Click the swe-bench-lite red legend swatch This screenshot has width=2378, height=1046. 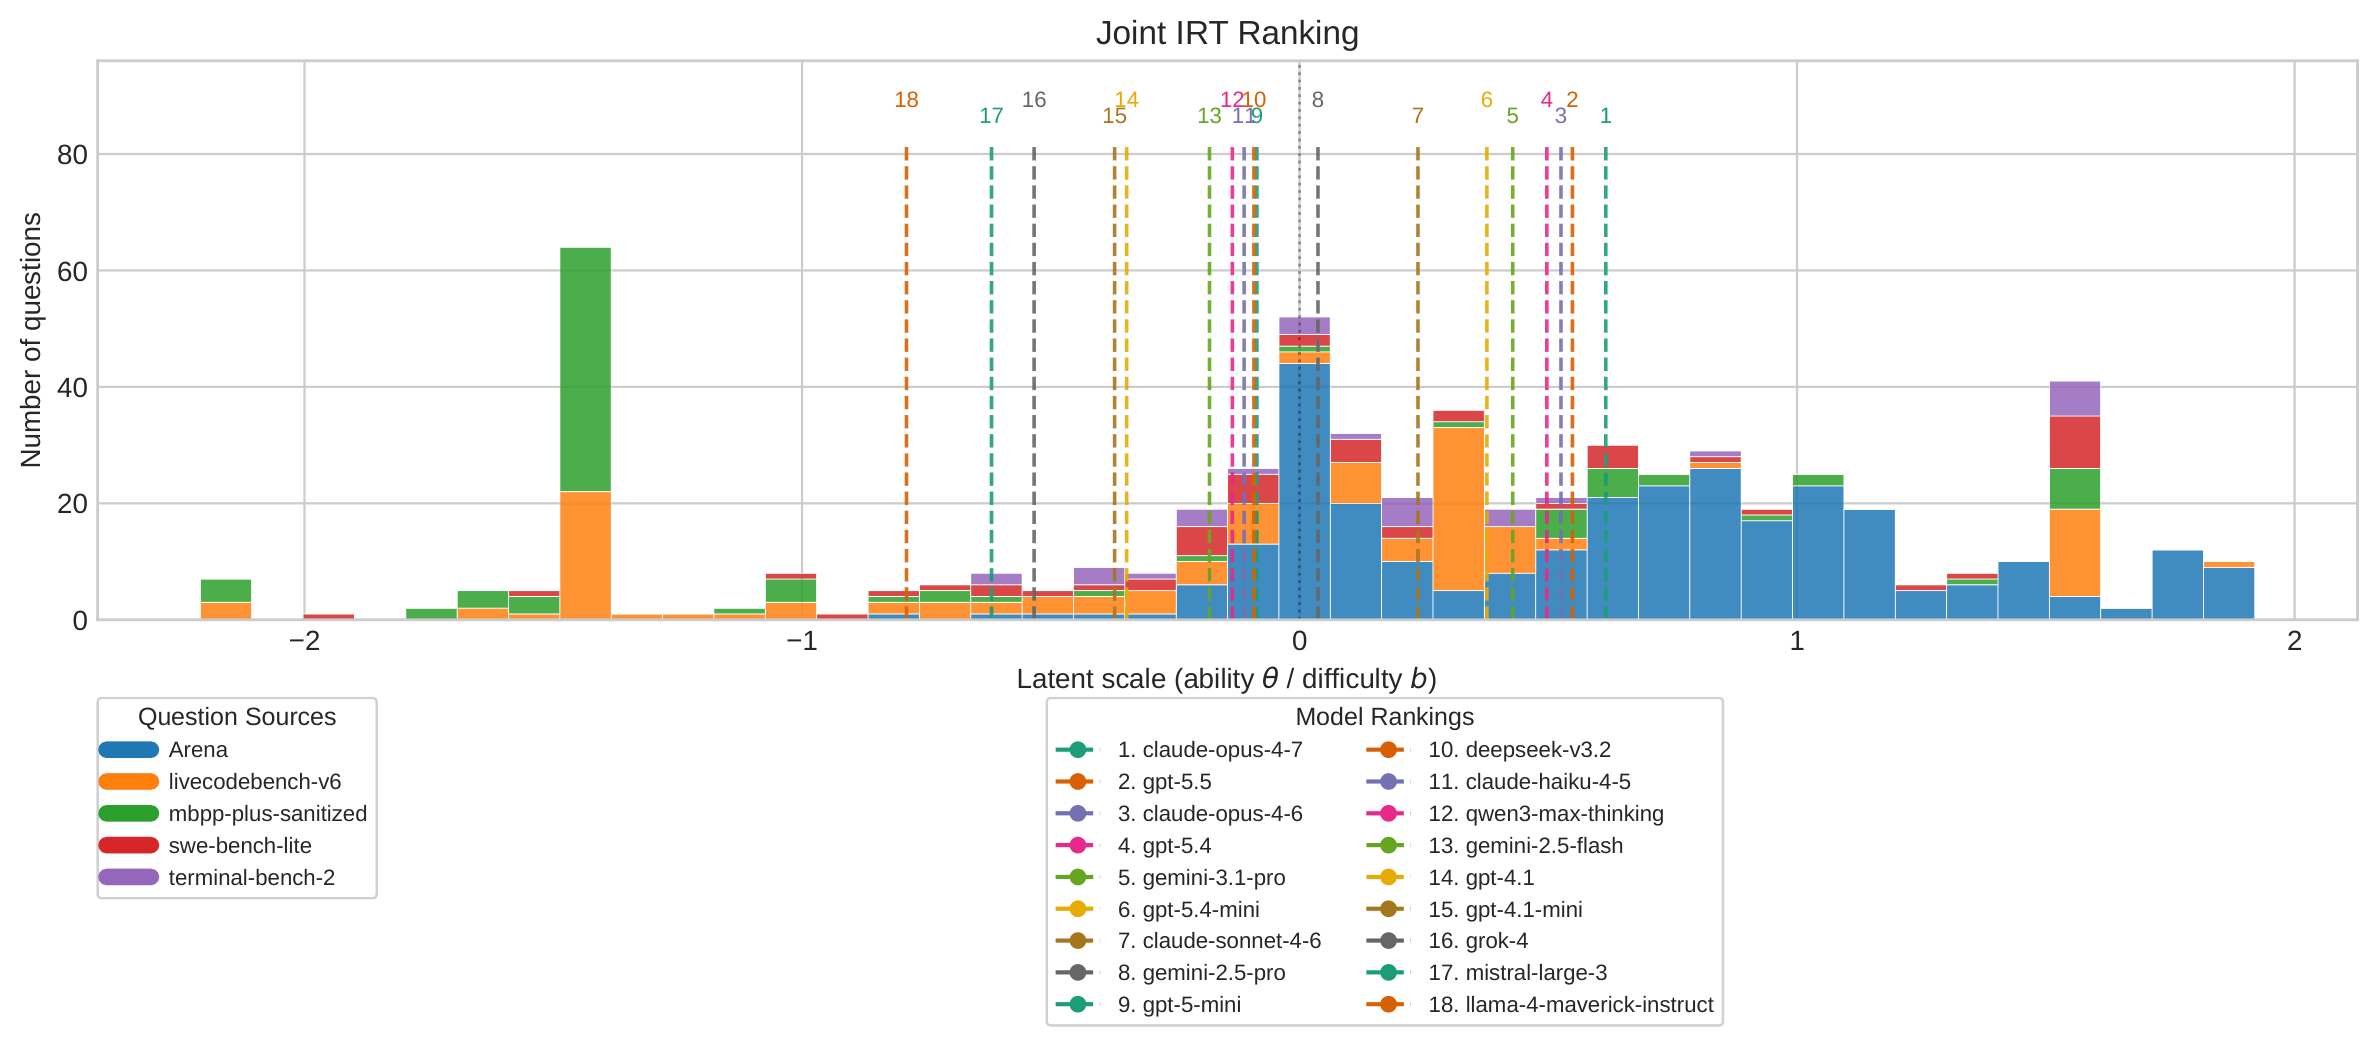[129, 846]
